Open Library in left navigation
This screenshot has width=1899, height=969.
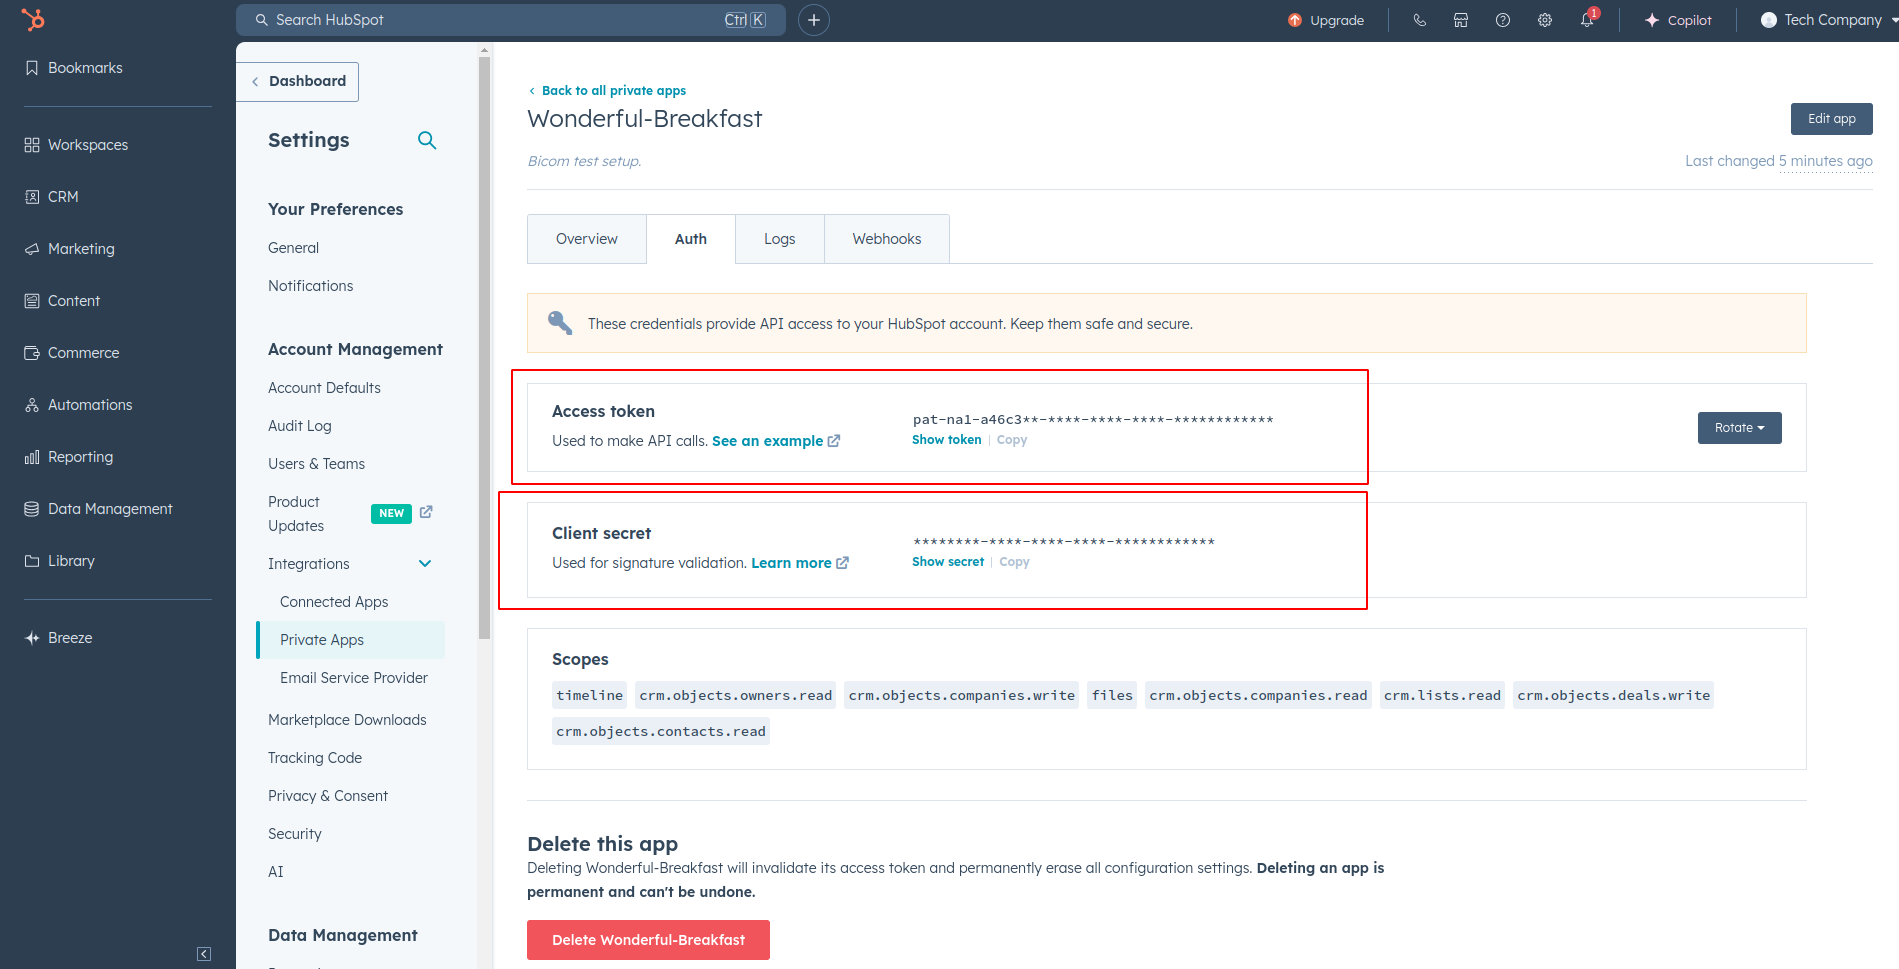(59, 561)
